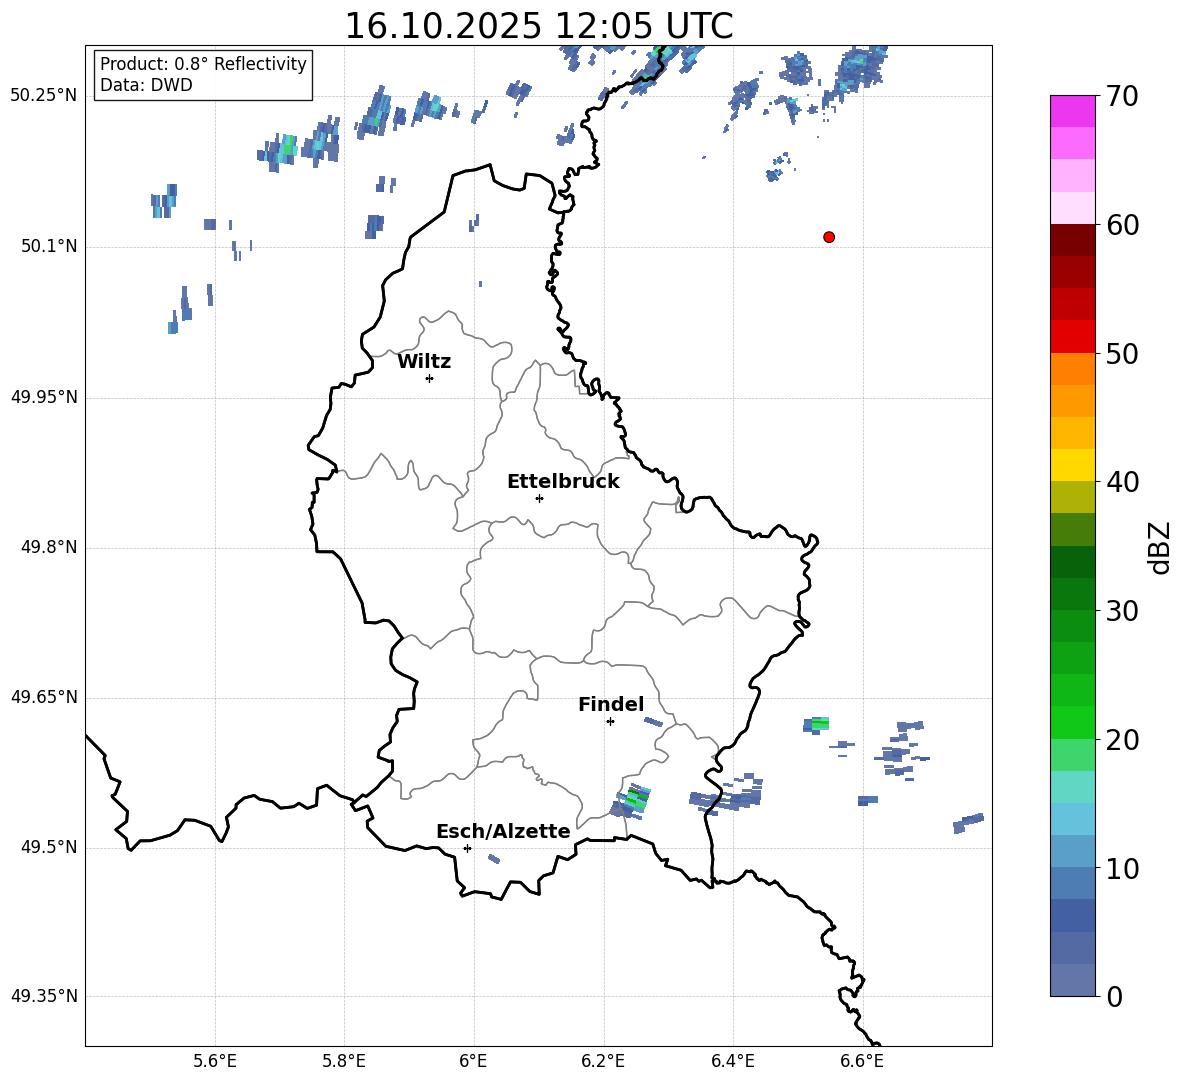1184x1081 pixels.
Task: Click the Esch/Alzette station cross marker
Action: coord(467,848)
